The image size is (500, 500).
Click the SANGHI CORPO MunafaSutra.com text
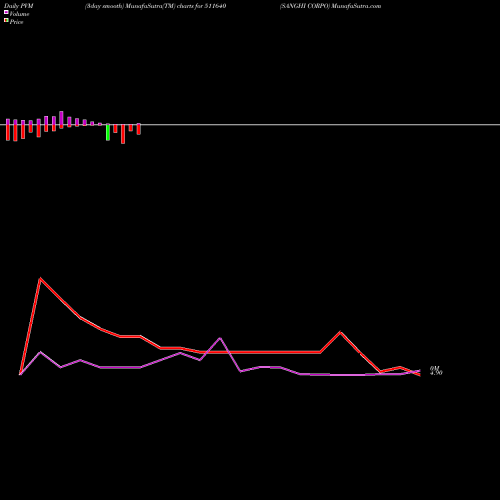(331, 6)
